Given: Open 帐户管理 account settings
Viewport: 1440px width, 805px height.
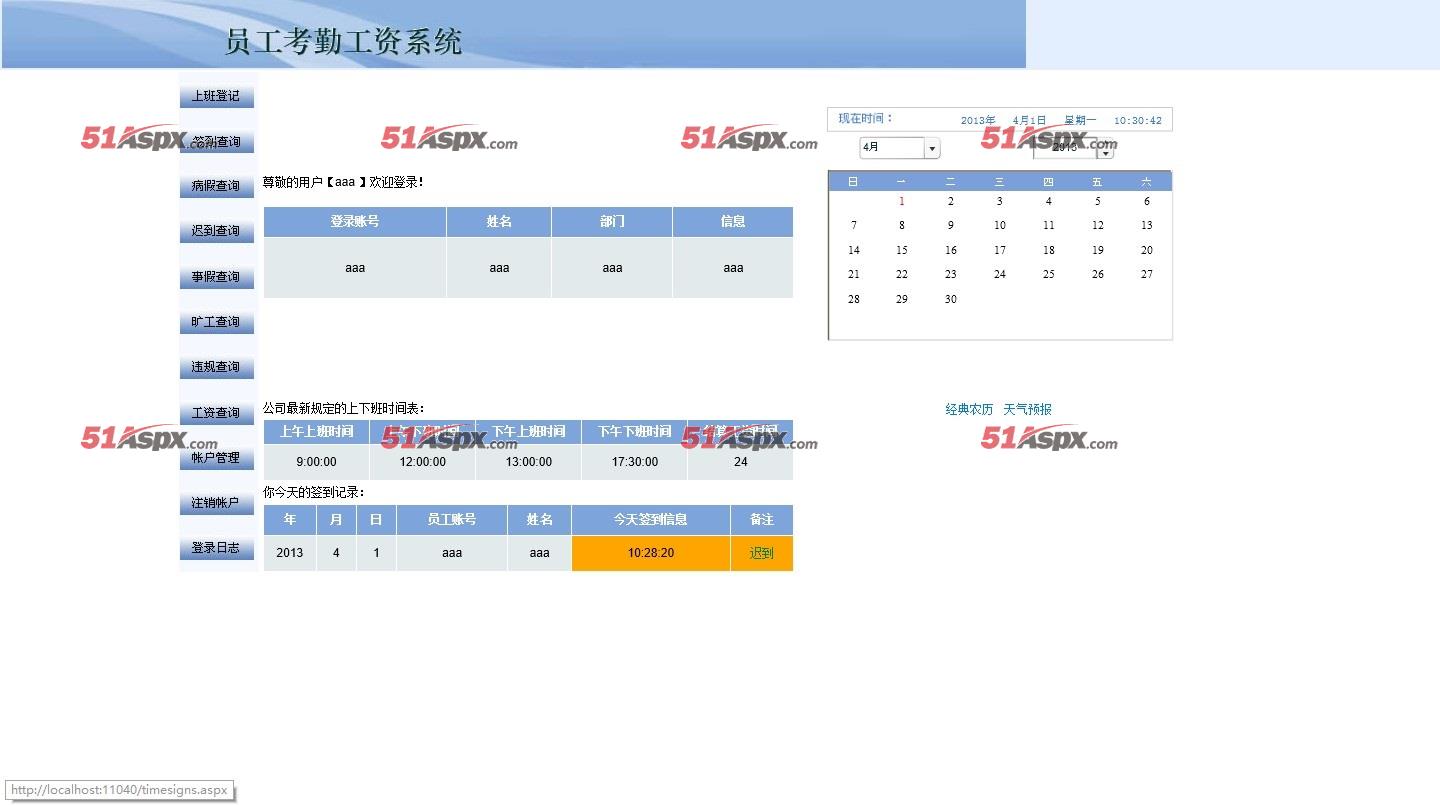Looking at the screenshot, I should point(216,458).
